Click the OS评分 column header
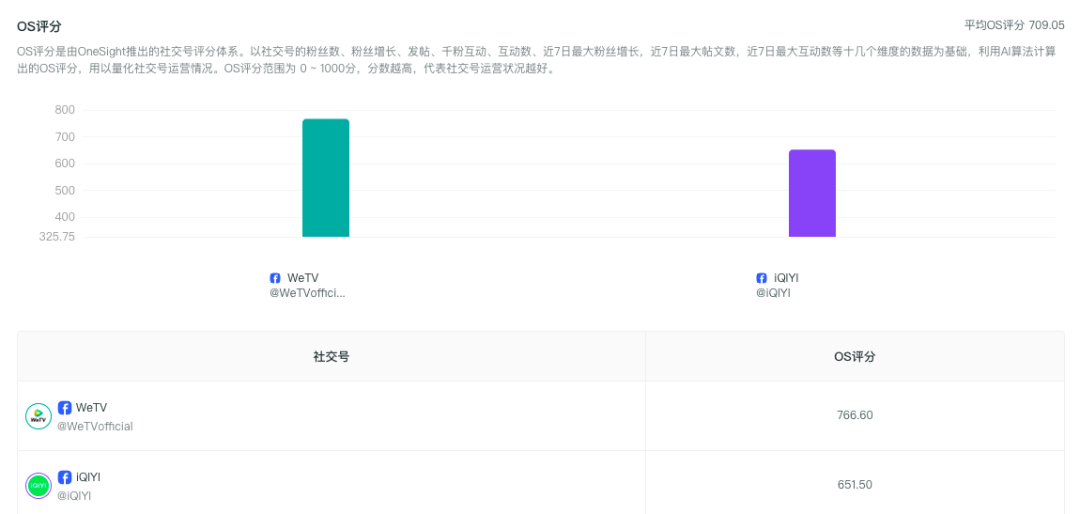The image size is (1080, 514). pos(855,356)
